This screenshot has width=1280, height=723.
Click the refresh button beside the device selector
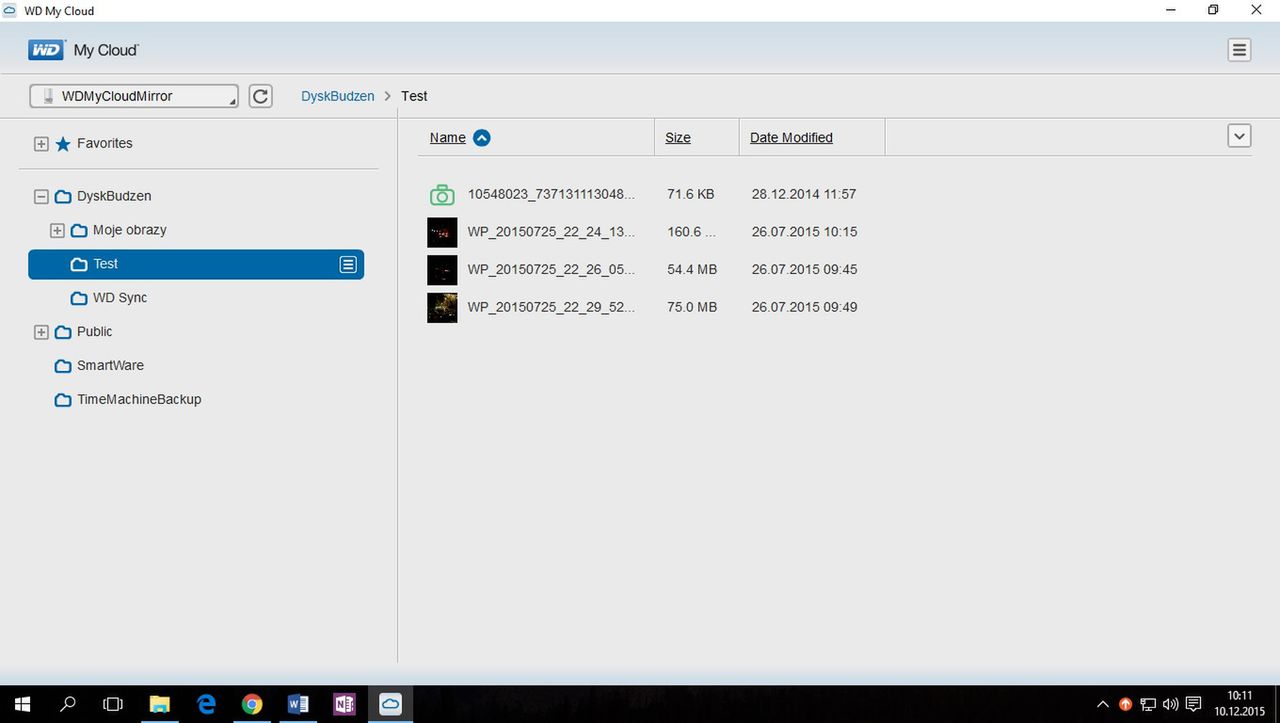click(260, 96)
